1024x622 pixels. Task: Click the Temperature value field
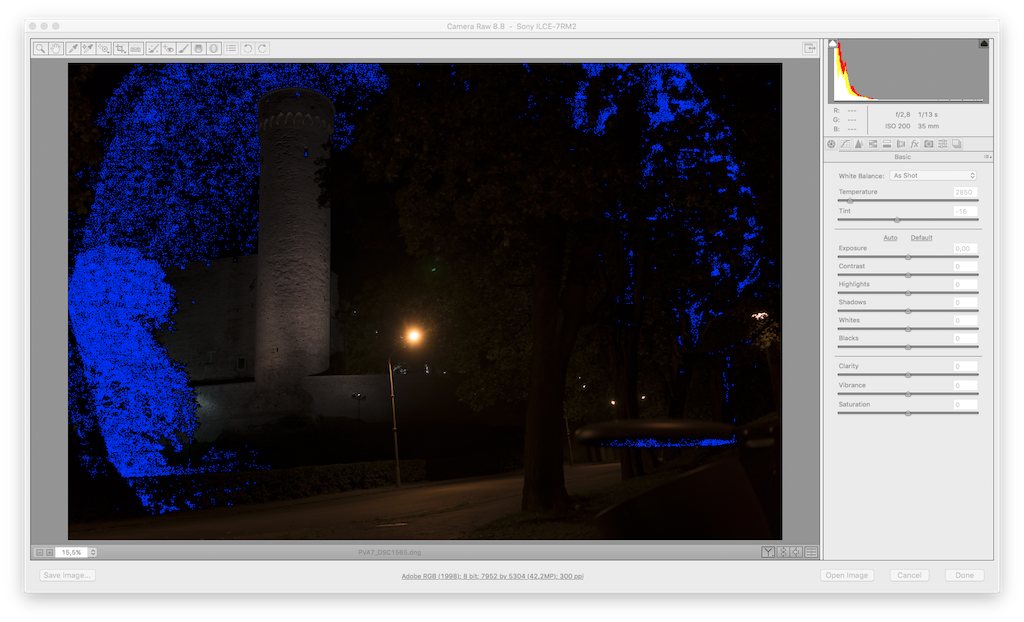(964, 192)
